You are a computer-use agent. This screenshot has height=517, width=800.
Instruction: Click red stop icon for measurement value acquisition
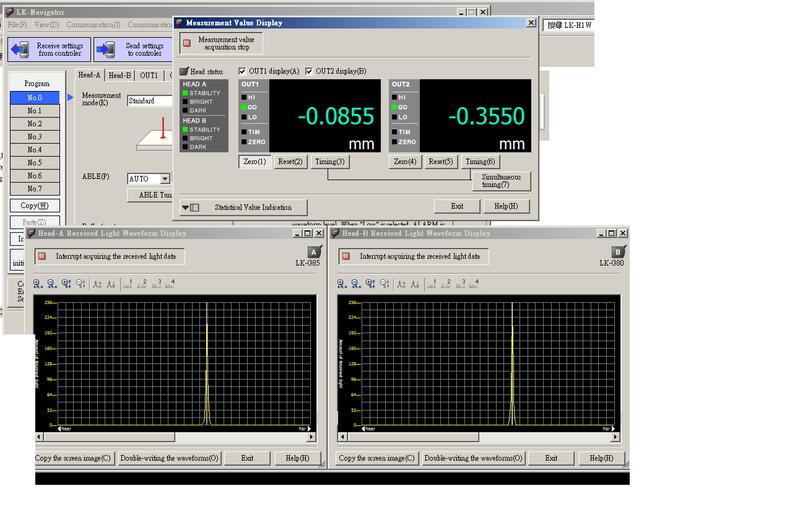[187, 43]
